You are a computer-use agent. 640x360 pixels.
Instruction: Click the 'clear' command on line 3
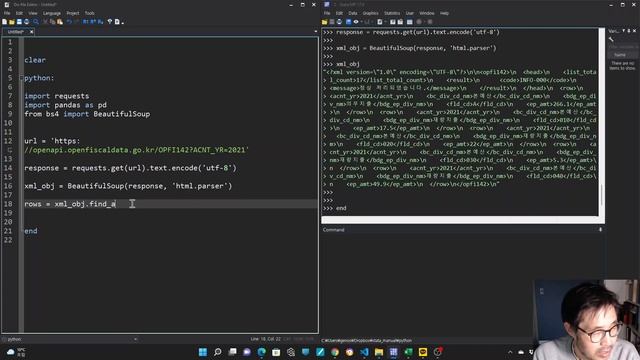pos(35,60)
